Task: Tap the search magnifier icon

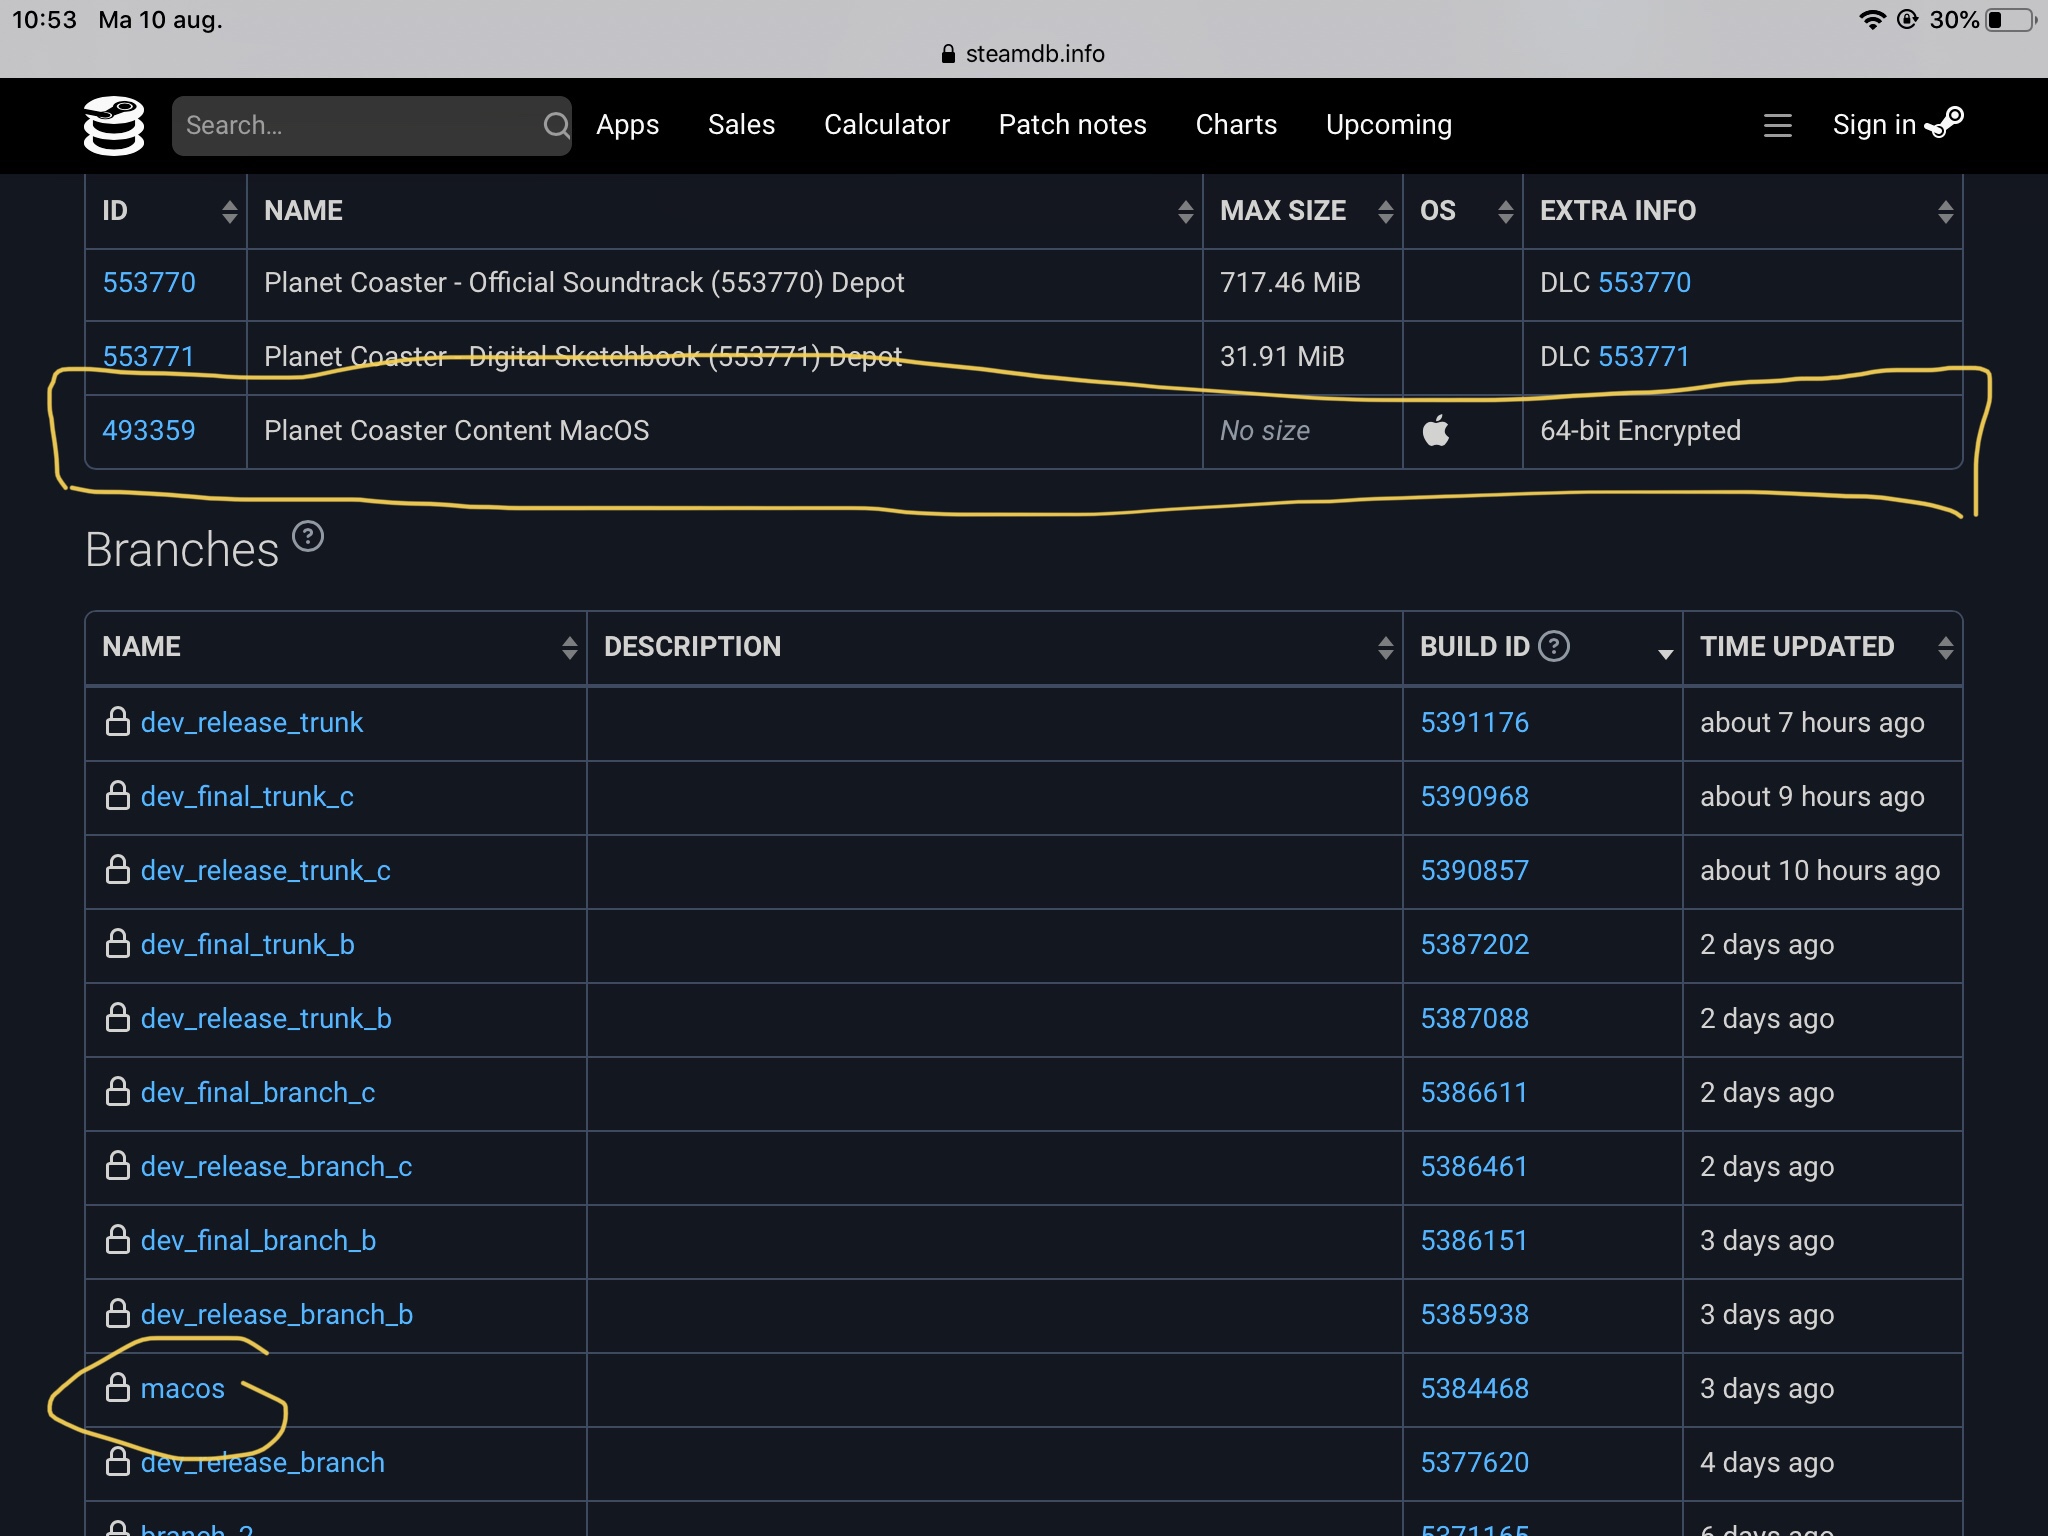Action: click(556, 126)
